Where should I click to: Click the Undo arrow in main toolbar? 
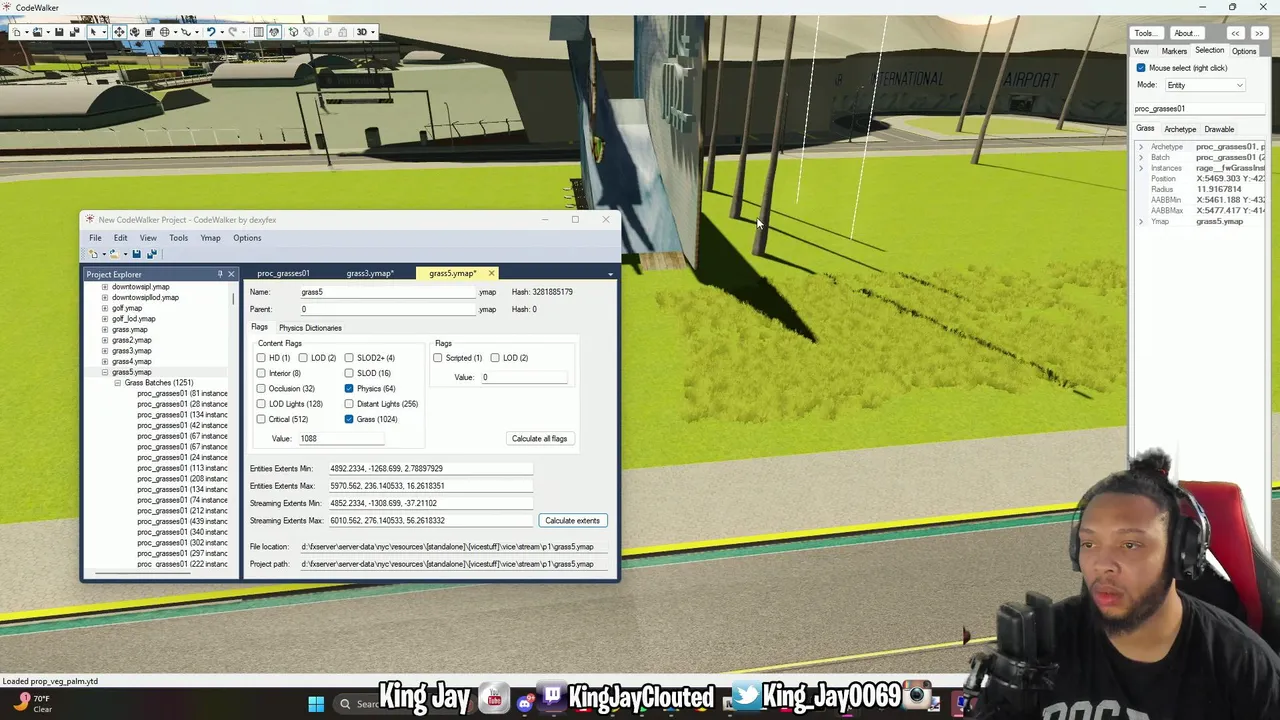(x=211, y=32)
